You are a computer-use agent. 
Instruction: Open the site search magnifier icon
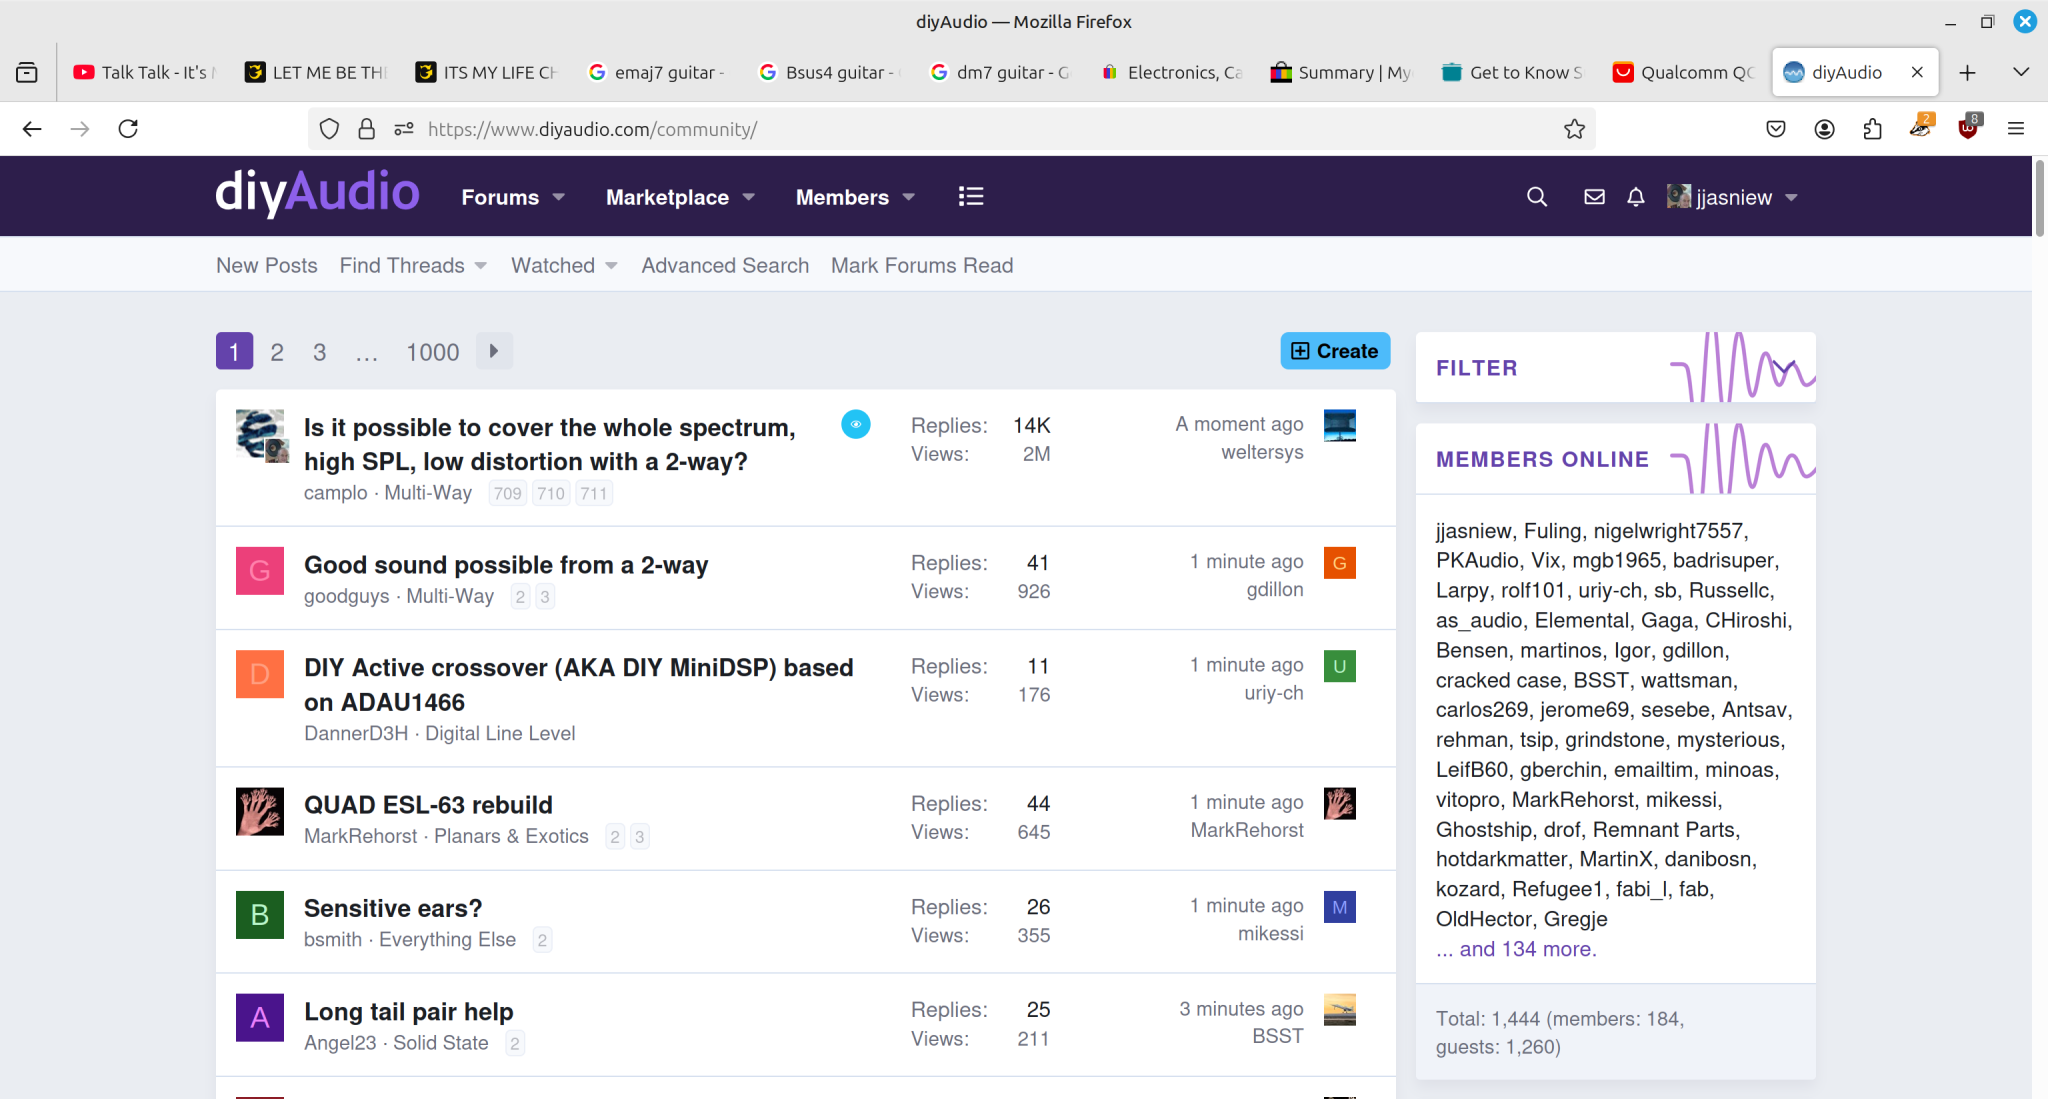[1537, 197]
